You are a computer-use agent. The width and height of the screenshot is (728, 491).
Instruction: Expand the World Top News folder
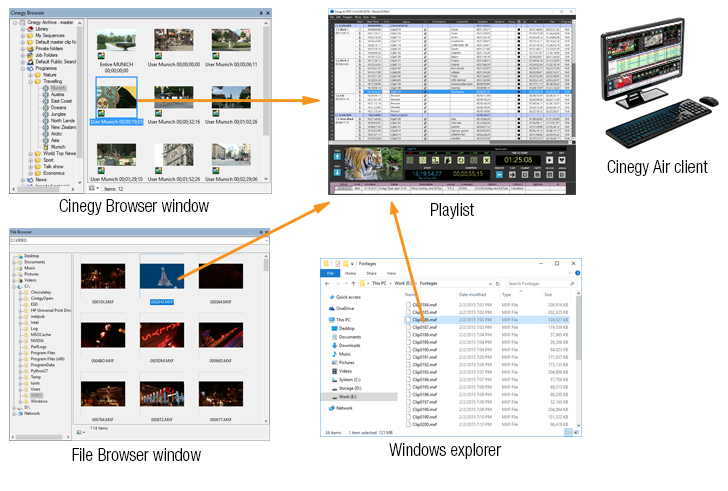pyautogui.click(x=33, y=153)
